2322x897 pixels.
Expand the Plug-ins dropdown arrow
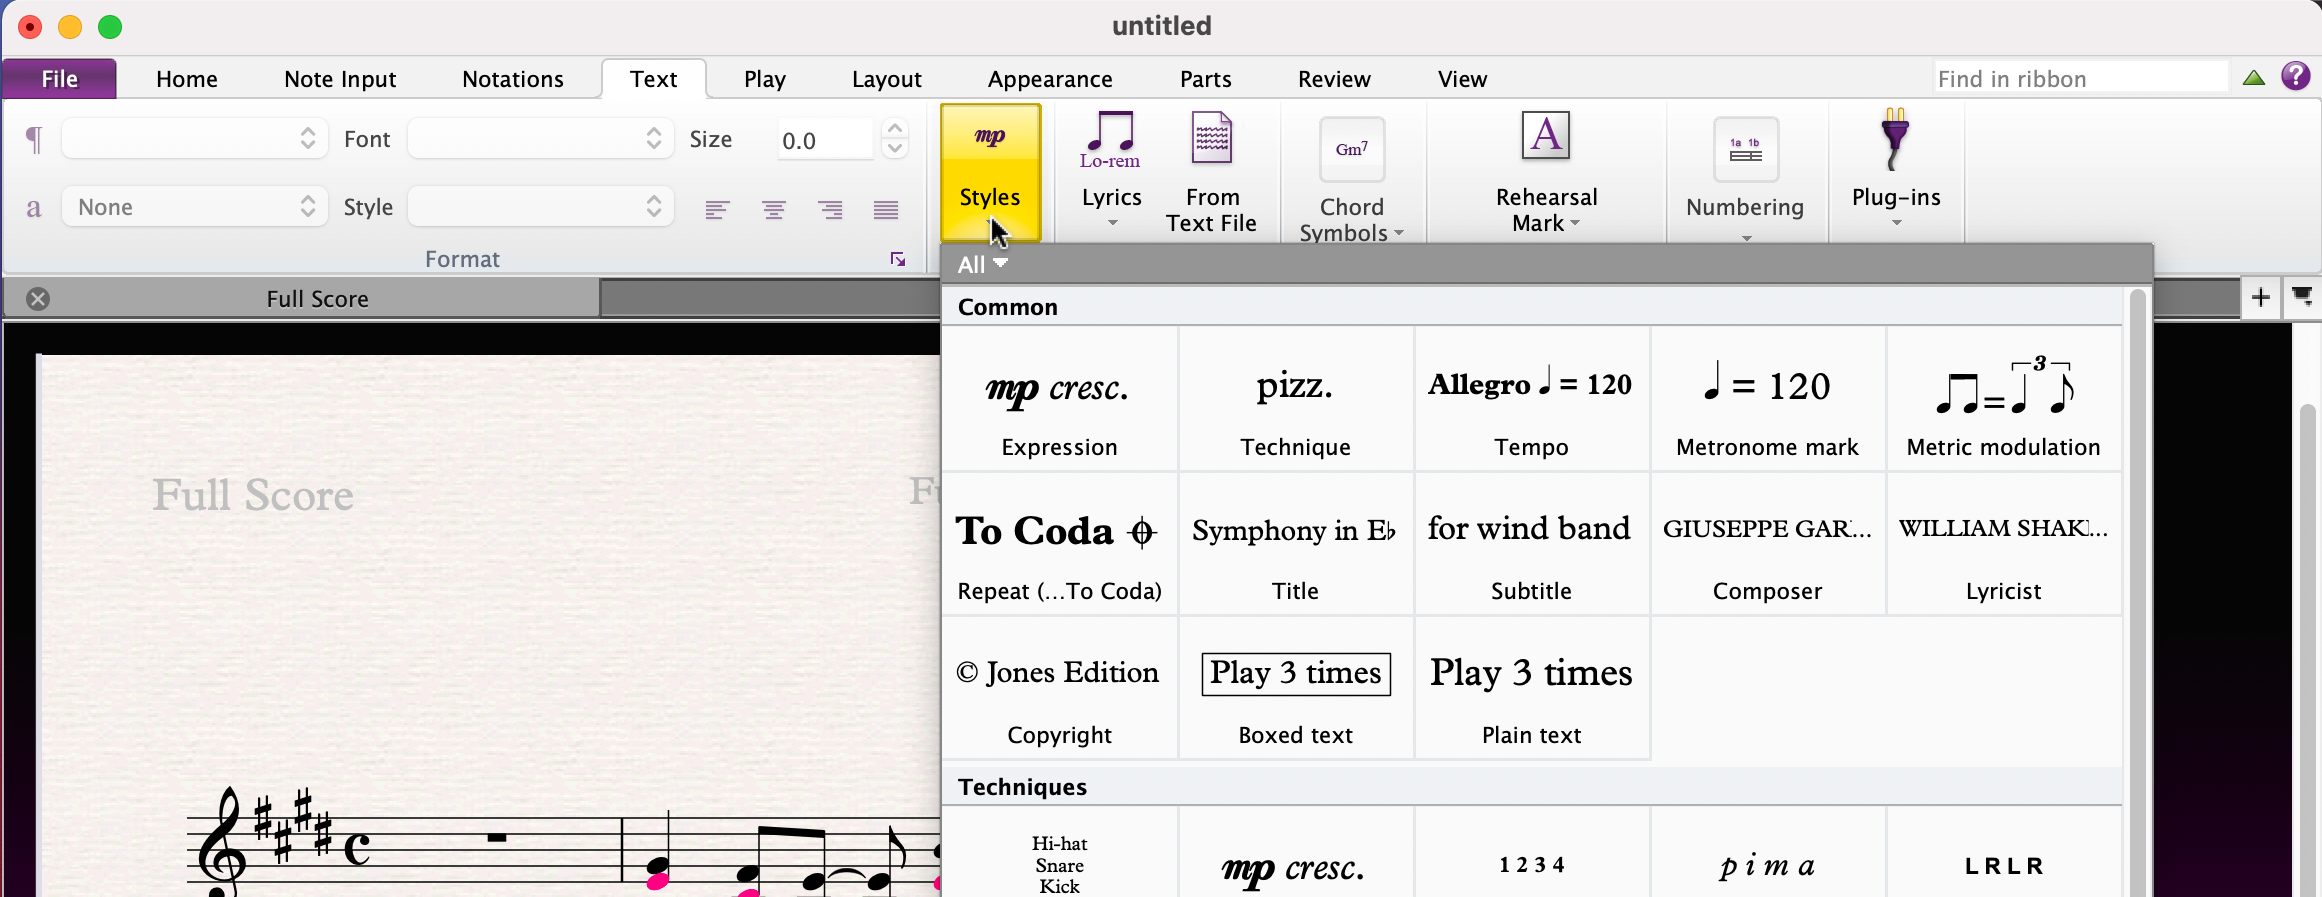click(x=1896, y=223)
